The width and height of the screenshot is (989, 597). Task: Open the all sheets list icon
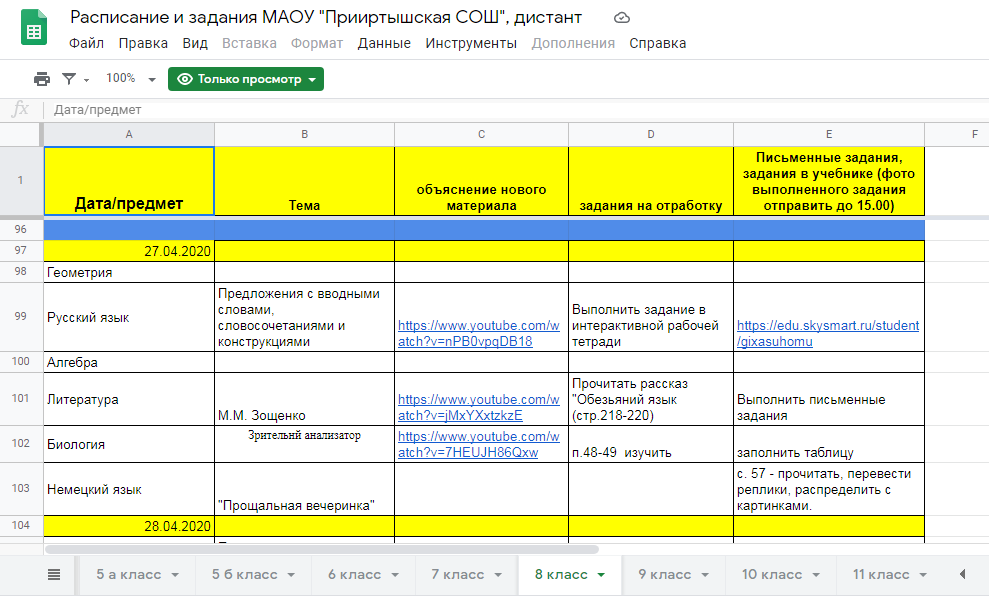click(54, 574)
